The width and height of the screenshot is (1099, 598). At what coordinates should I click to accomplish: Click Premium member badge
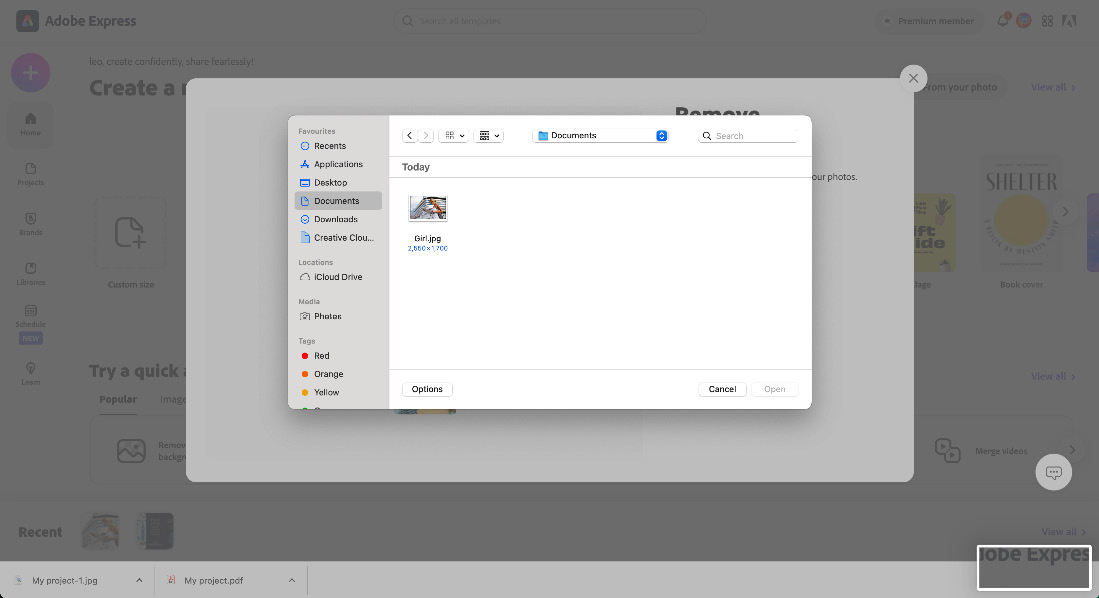pyautogui.click(x=928, y=21)
